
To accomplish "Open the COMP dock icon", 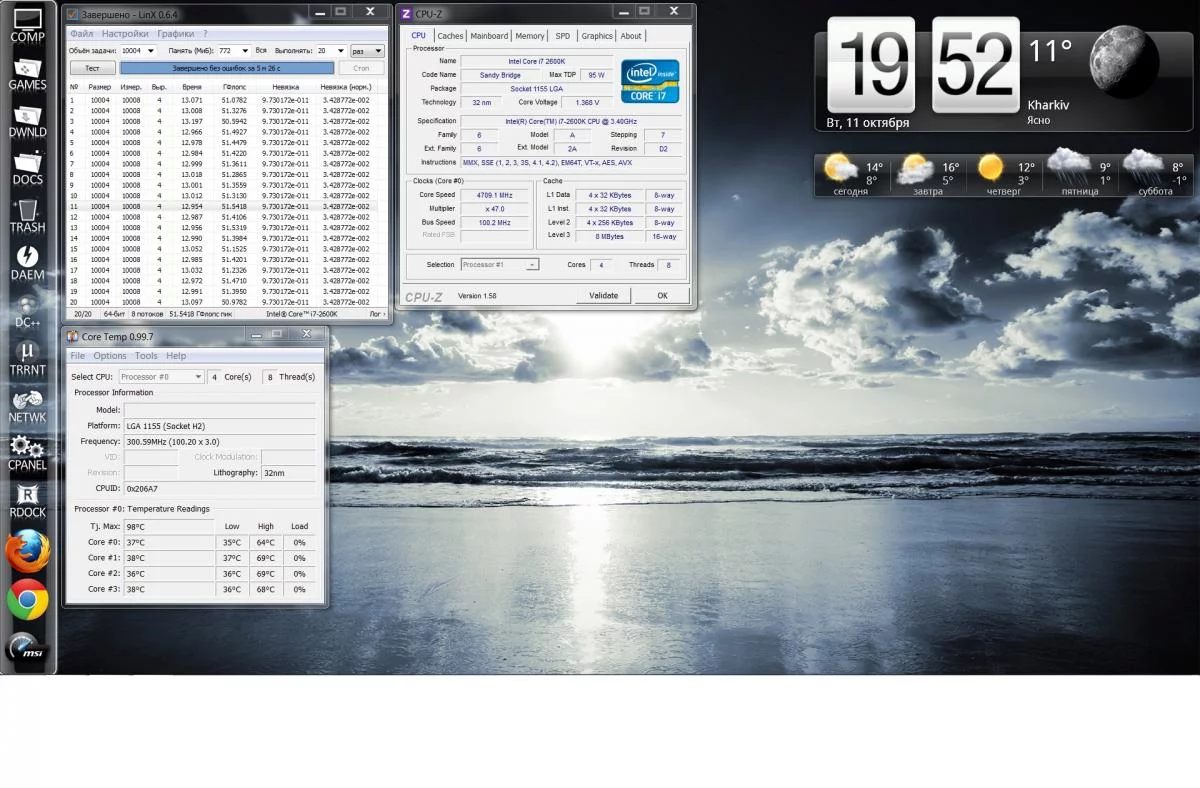I will (27, 24).
